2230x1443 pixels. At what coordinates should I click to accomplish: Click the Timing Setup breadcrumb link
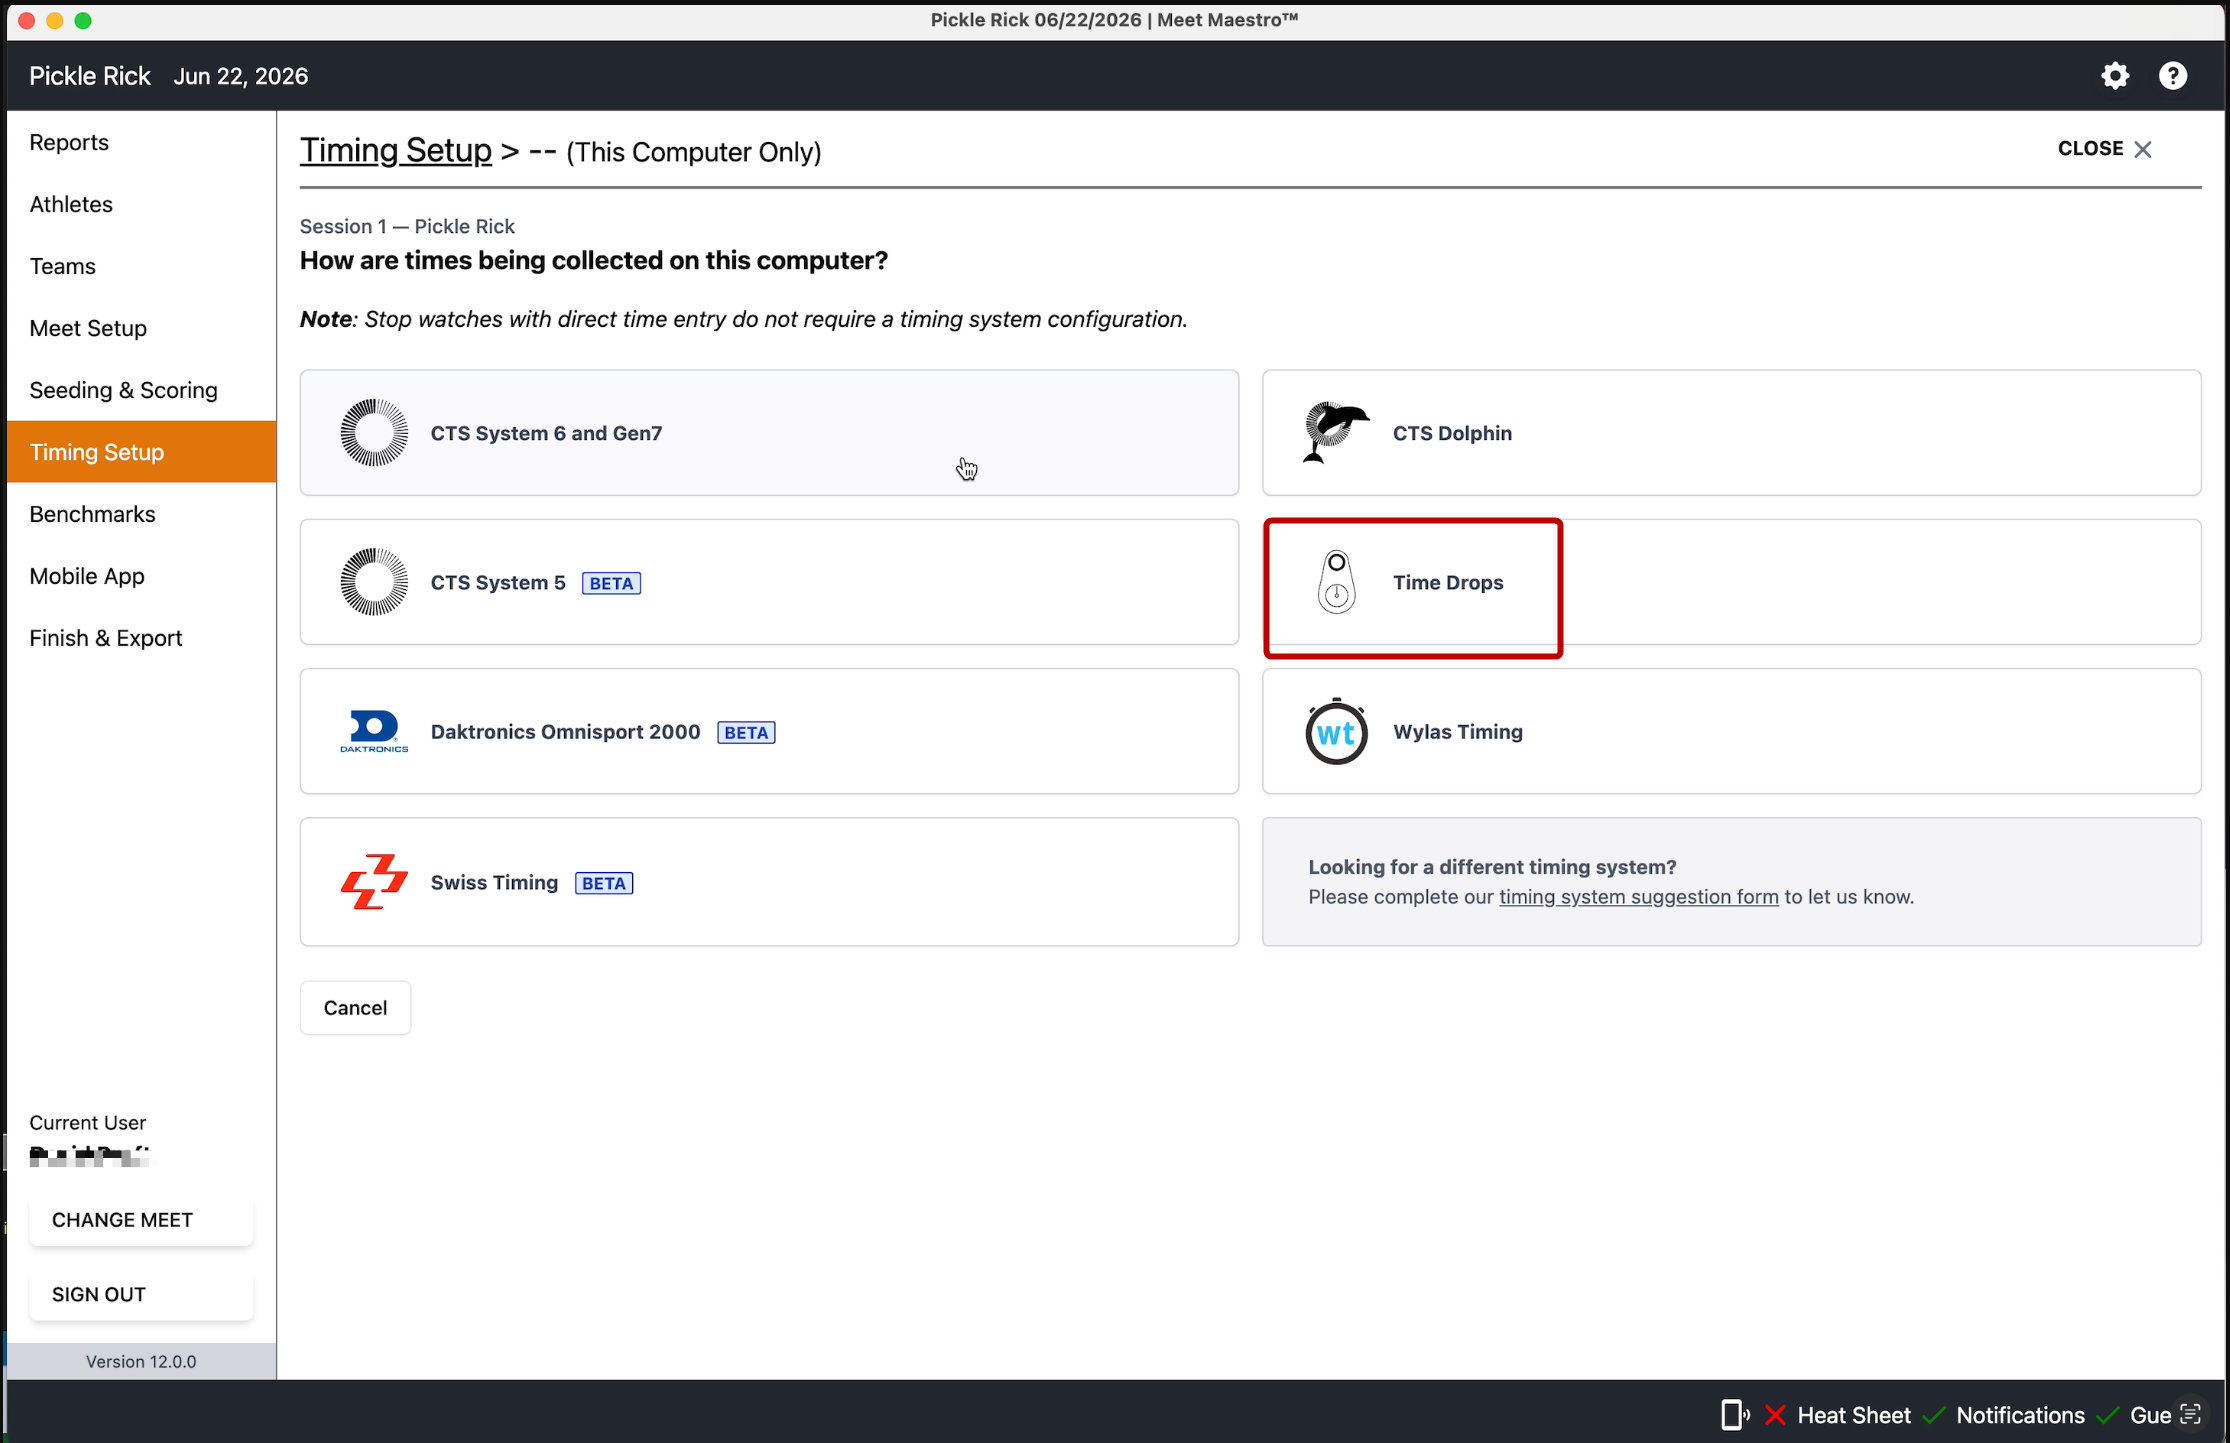[396, 150]
